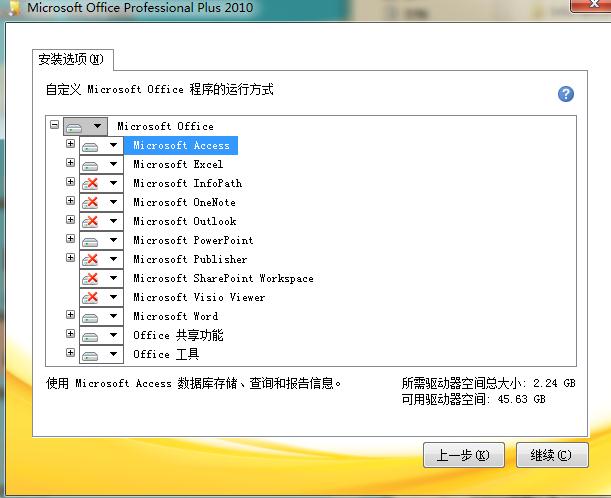Viewport: 611px width, 498px height.
Task: Click red X icon beside Microsoft Outlook
Action: 90,222
